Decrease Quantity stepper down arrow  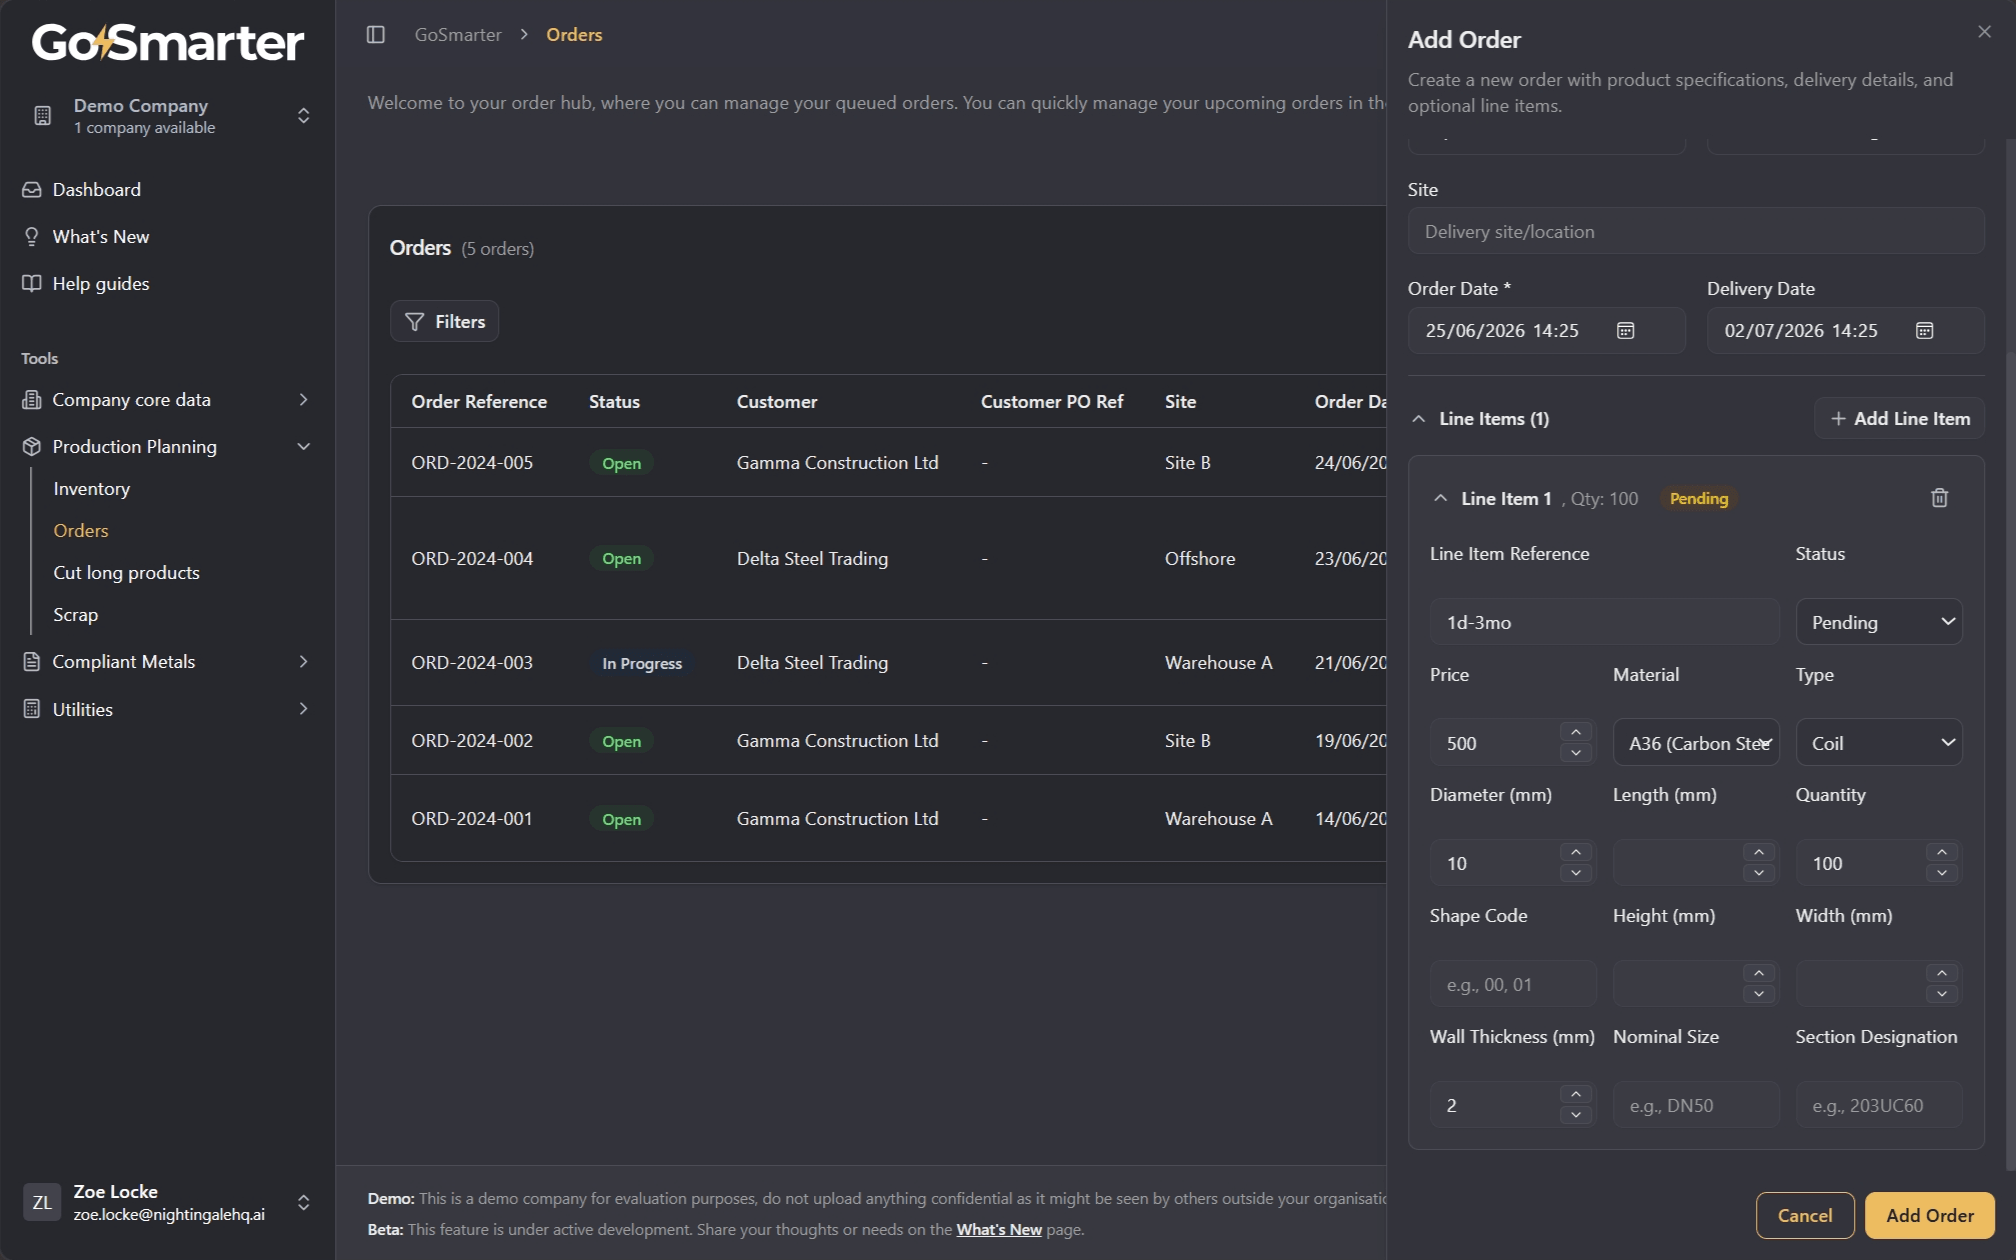click(x=1942, y=875)
